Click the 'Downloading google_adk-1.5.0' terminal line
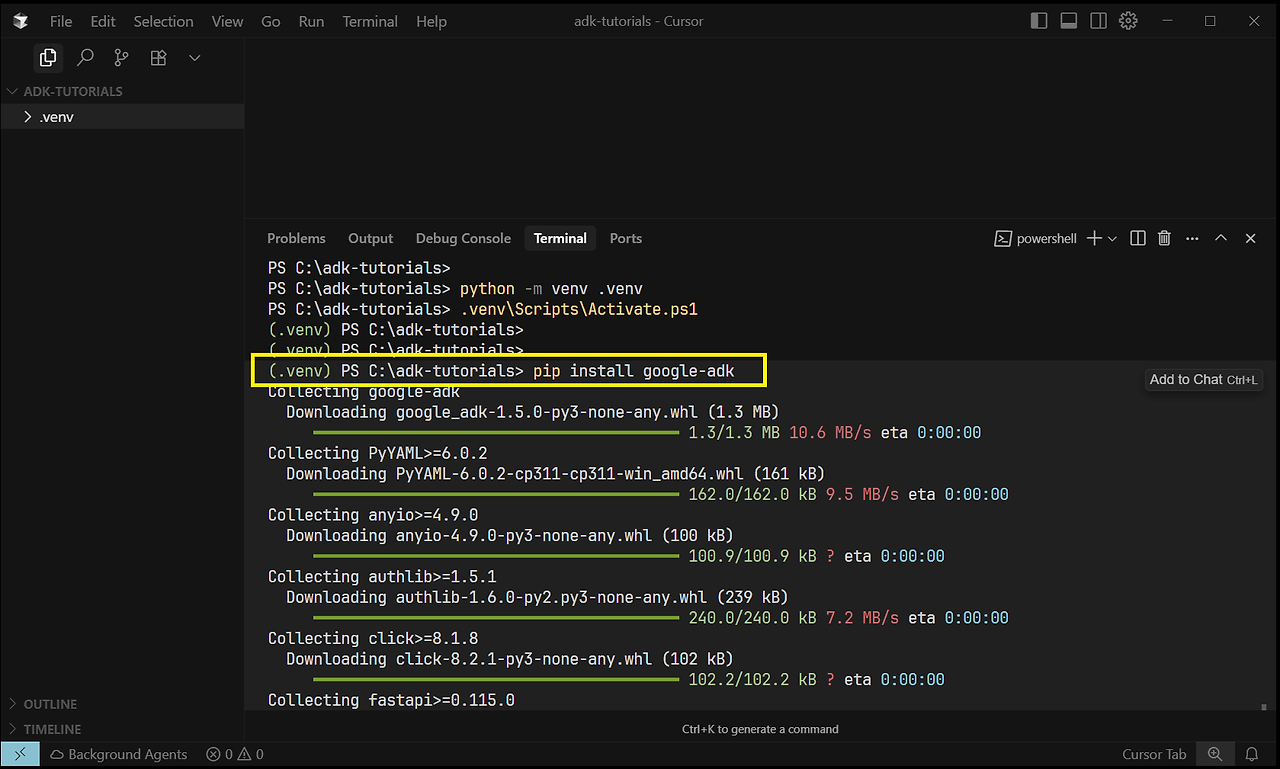 (533, 412)
